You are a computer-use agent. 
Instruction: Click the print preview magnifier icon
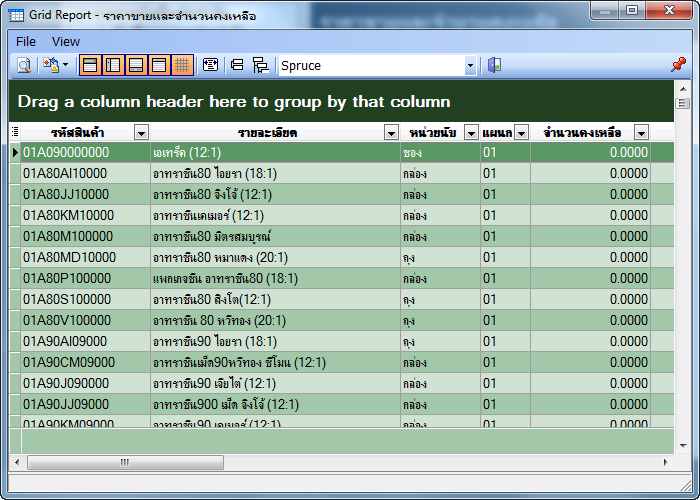23,65
